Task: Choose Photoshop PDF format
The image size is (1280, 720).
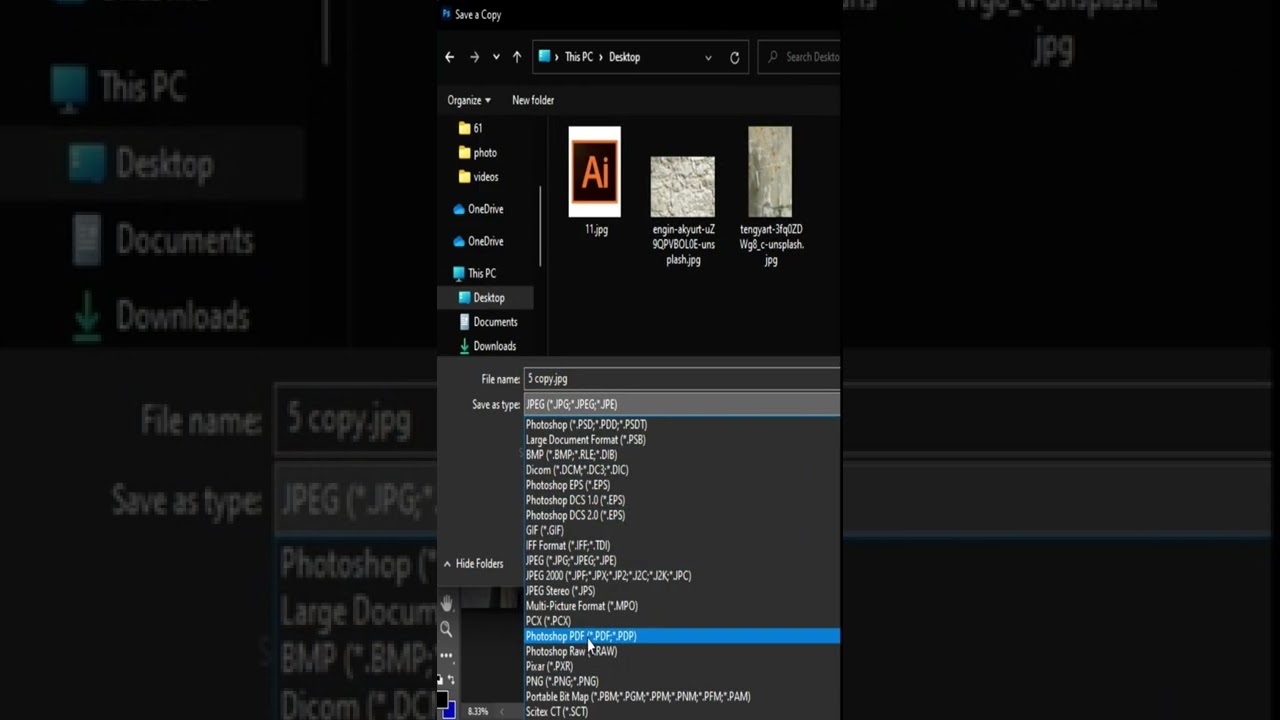Action: [x=682, y=636]
